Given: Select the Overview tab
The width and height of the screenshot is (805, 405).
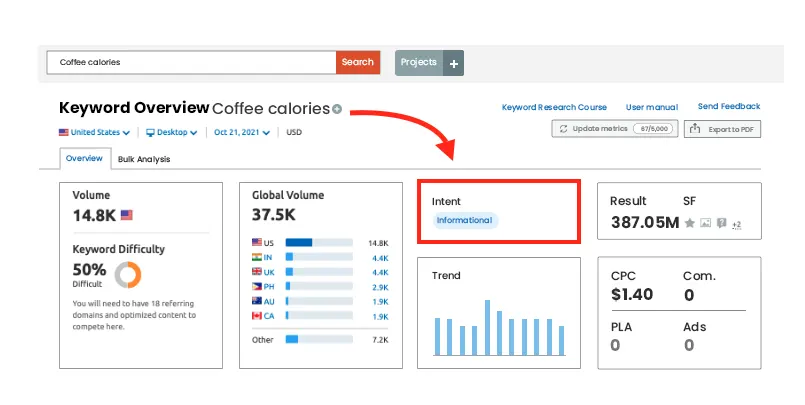Looking at the screenshot, I should pyautogui.click(x=85, y=158).
